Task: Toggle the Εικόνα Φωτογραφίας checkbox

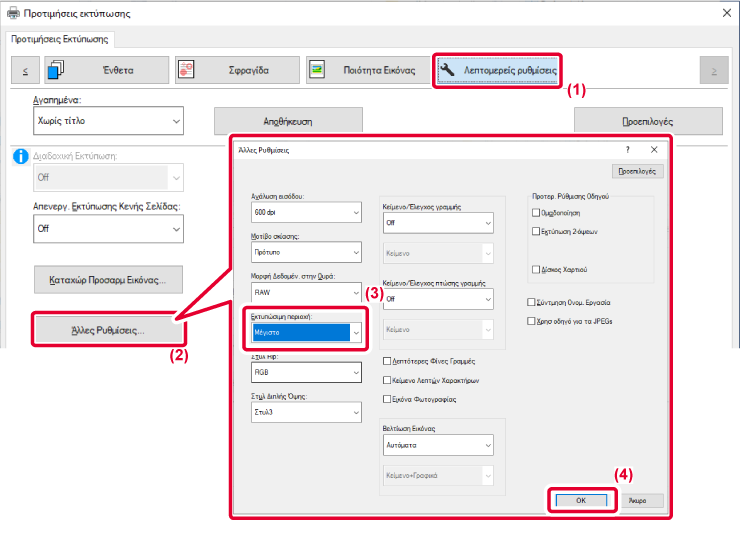Action: coord(387,399)
